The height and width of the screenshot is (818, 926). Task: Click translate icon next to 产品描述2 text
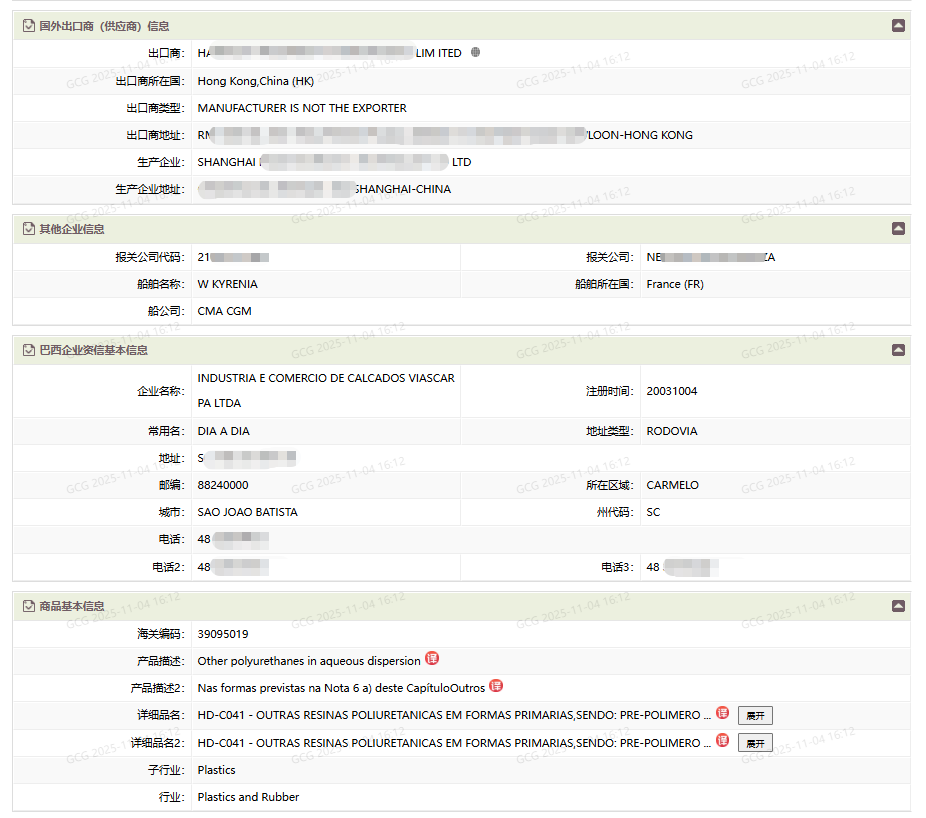pos(495,686)
